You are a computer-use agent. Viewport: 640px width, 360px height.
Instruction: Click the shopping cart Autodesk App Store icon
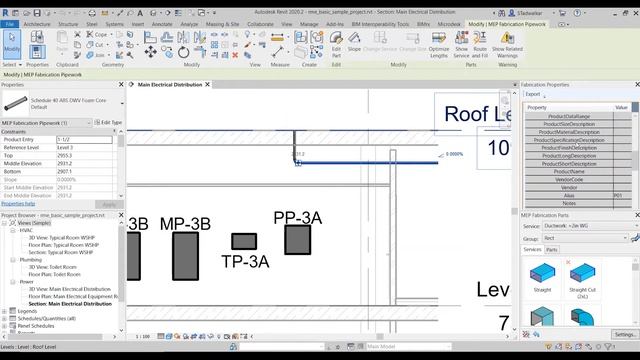coord(562,13)
